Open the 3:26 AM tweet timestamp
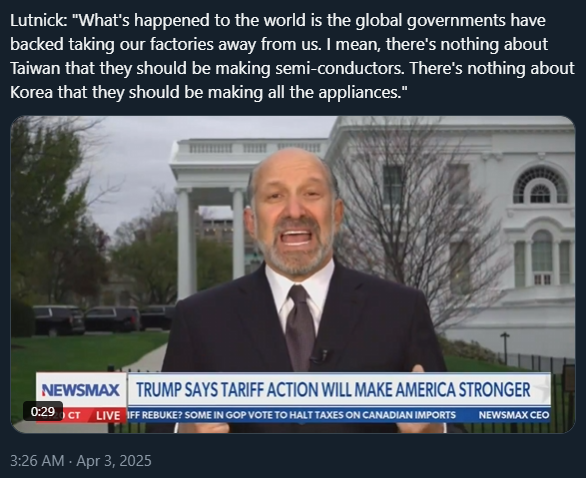Viewport: 586px width, 478px height. [x=37, y=461]
